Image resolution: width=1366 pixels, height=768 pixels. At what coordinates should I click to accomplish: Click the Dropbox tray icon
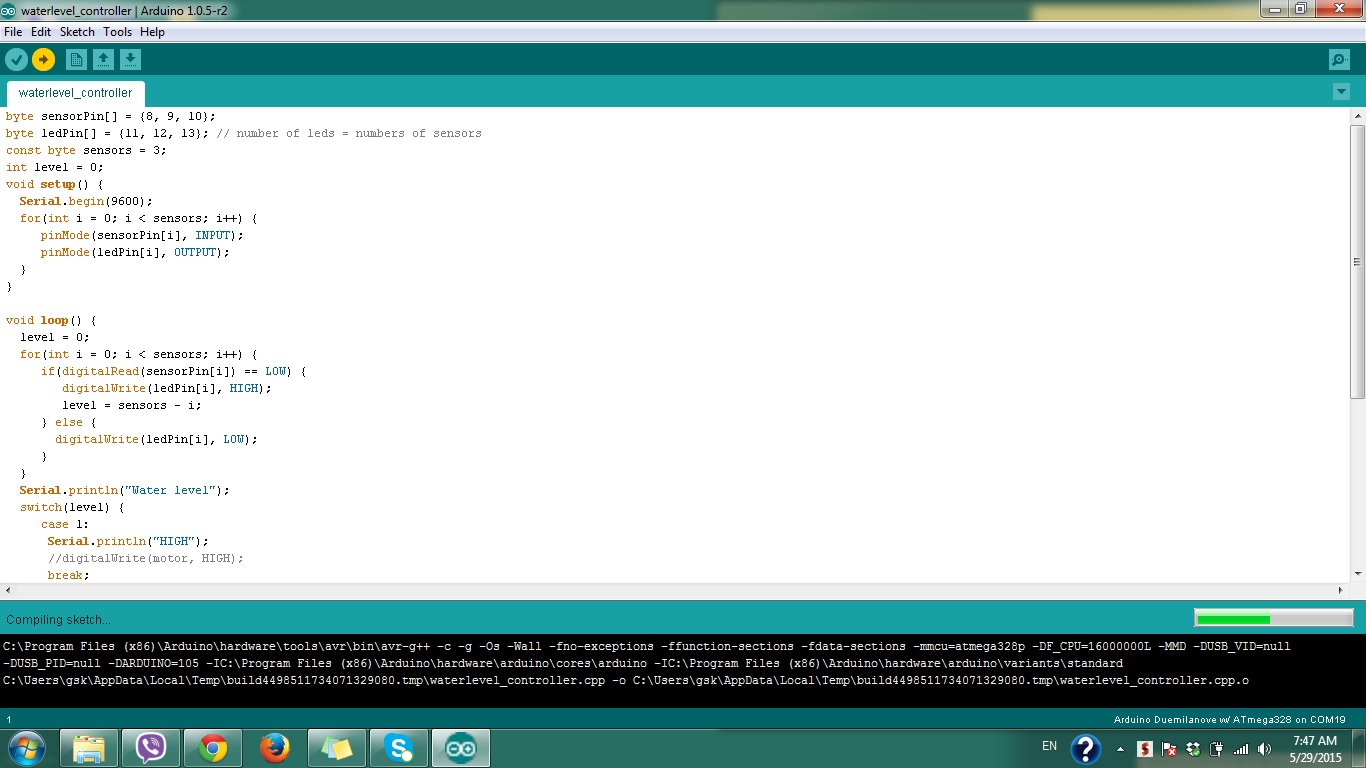pyautogui.click(x=1193, y=749)
